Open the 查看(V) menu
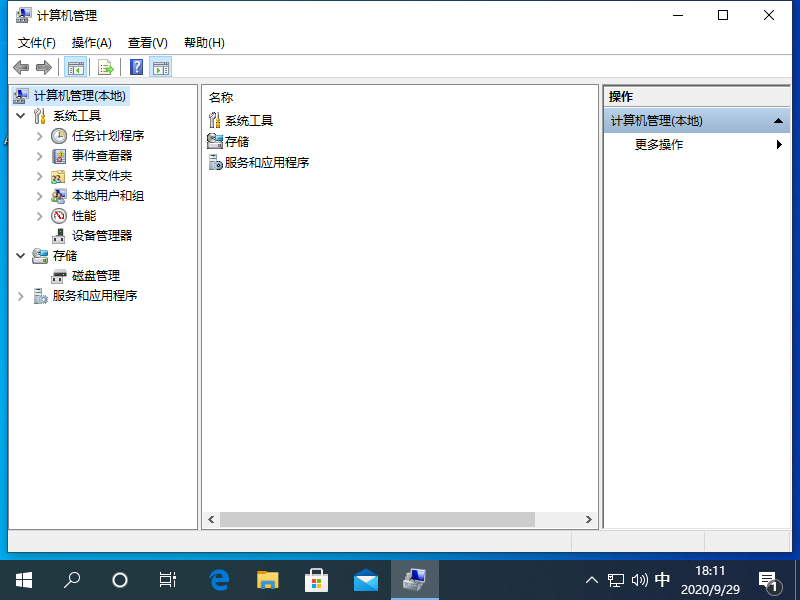The height and width of the screenshot is (600, 800). click(146, 42)
